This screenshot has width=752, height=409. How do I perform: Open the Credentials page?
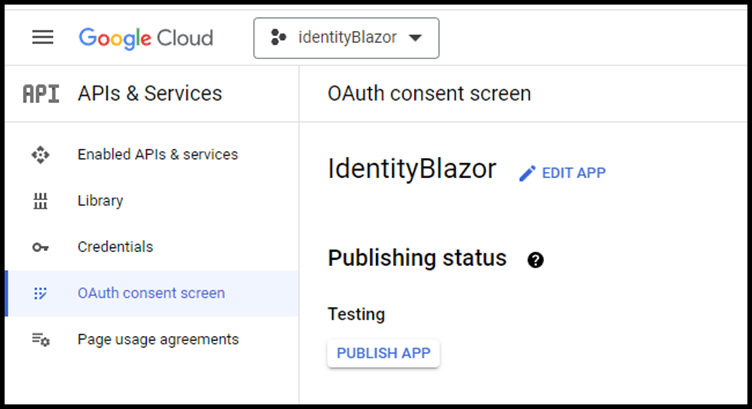[x=115, y=247]
